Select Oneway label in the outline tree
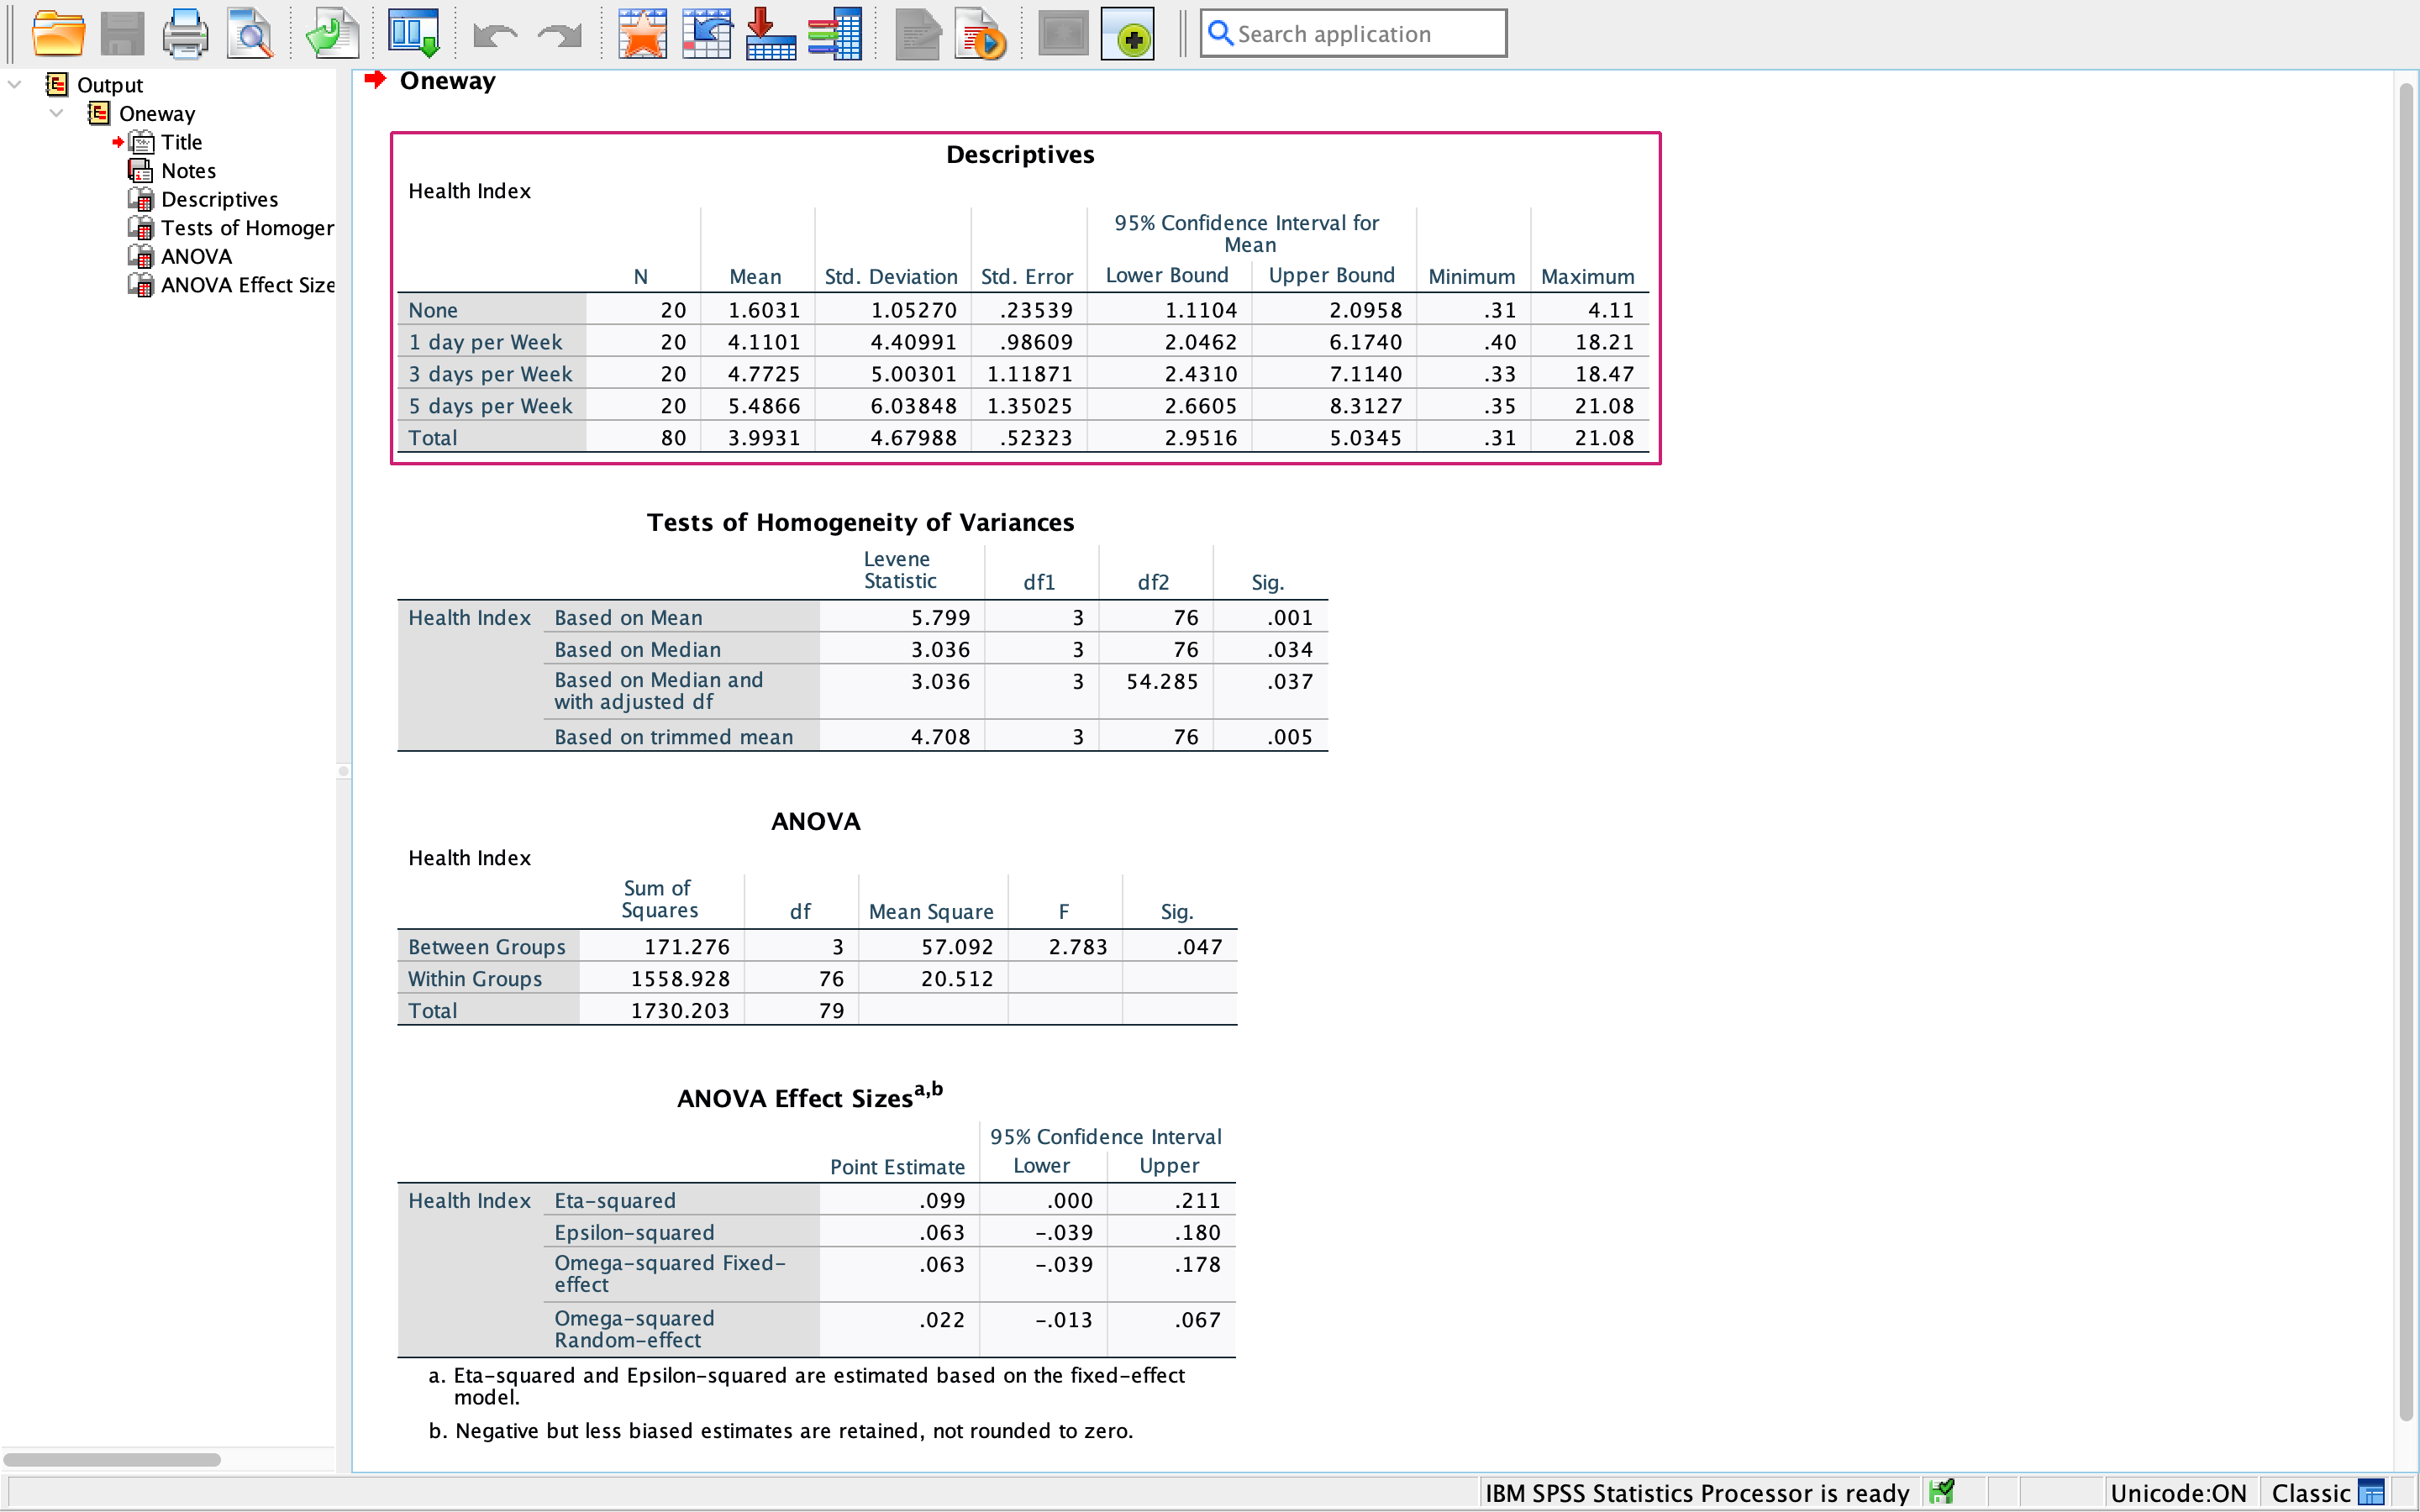Image resolution: width=2420 pixels, height=1512 pixels. coord(157,113)
